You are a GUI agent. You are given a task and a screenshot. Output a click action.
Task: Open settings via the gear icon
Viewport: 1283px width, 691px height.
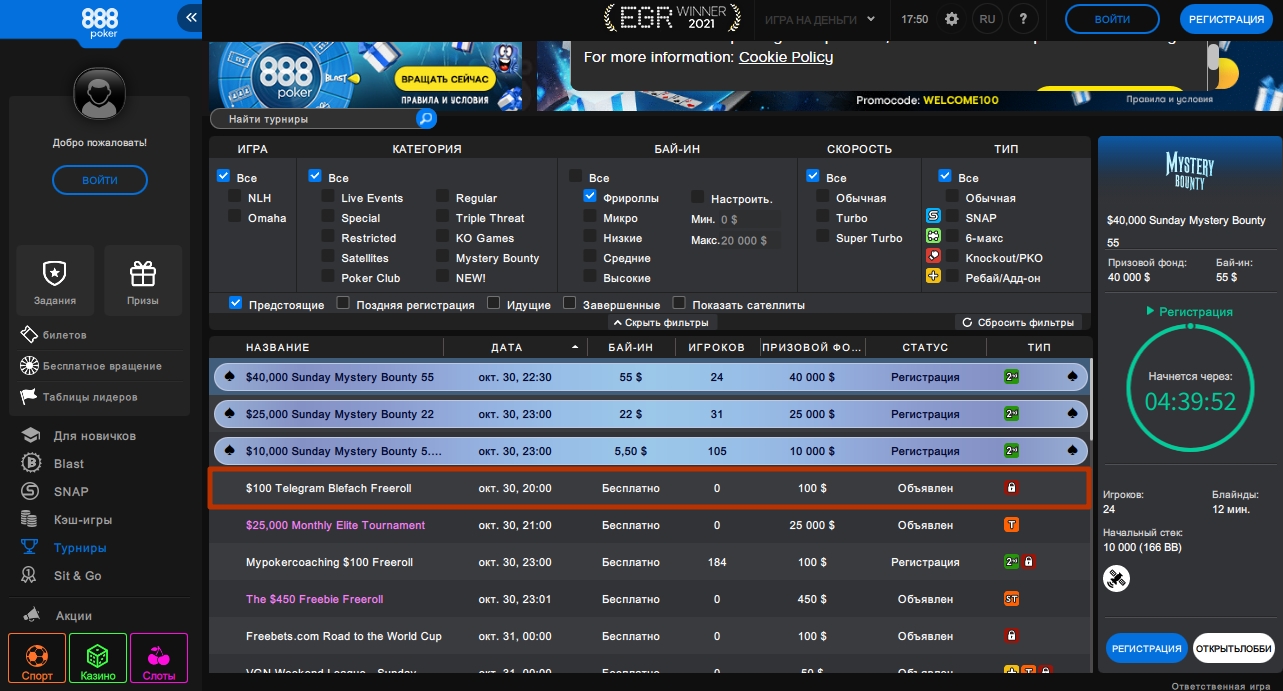click(x=951, y=19)
